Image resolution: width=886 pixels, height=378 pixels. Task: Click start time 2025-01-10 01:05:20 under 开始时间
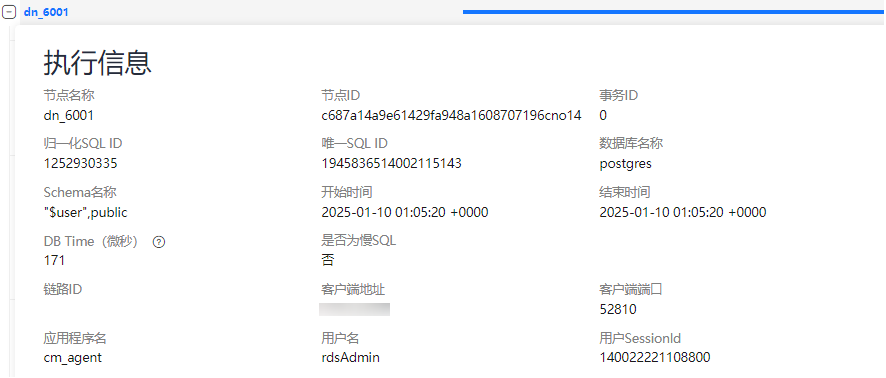tap(405, 212)
